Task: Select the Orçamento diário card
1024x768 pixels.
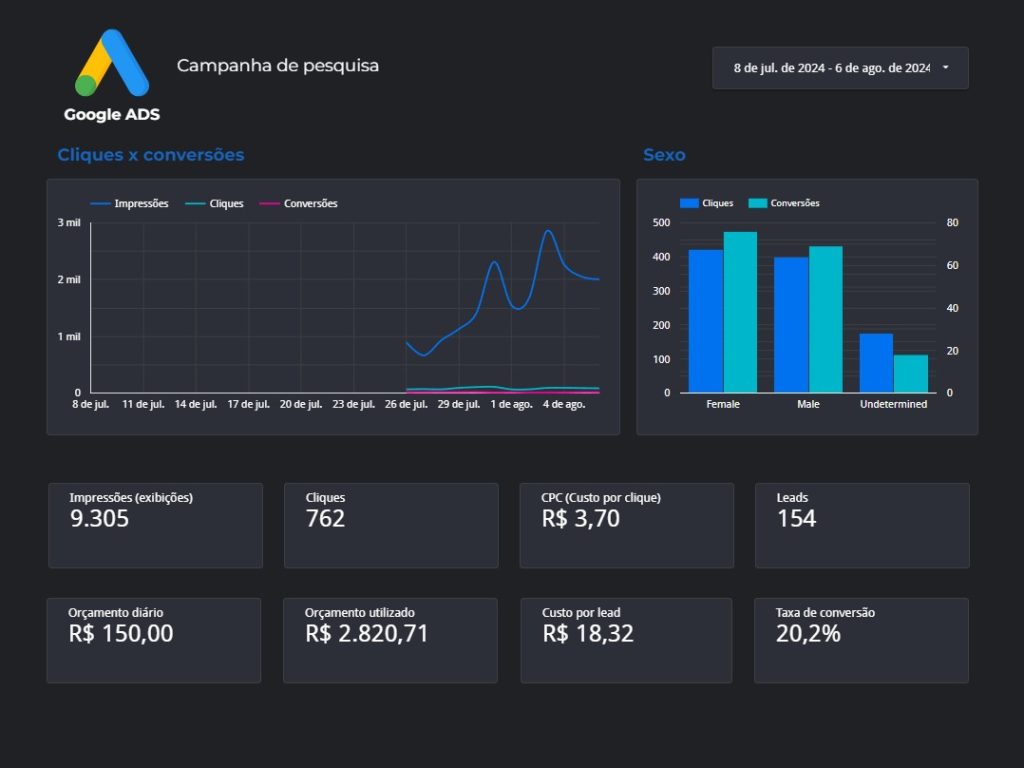Action: [153, 640]
